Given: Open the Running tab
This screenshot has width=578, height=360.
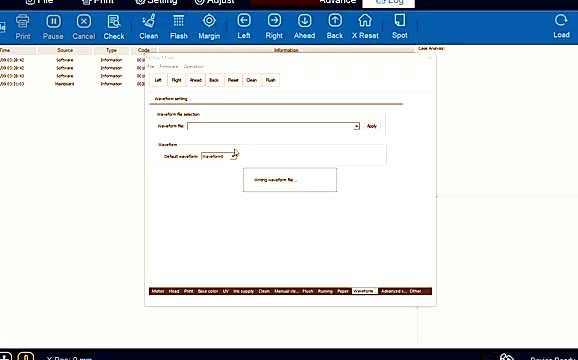Looking at the screenshot, I should (325, 291).
